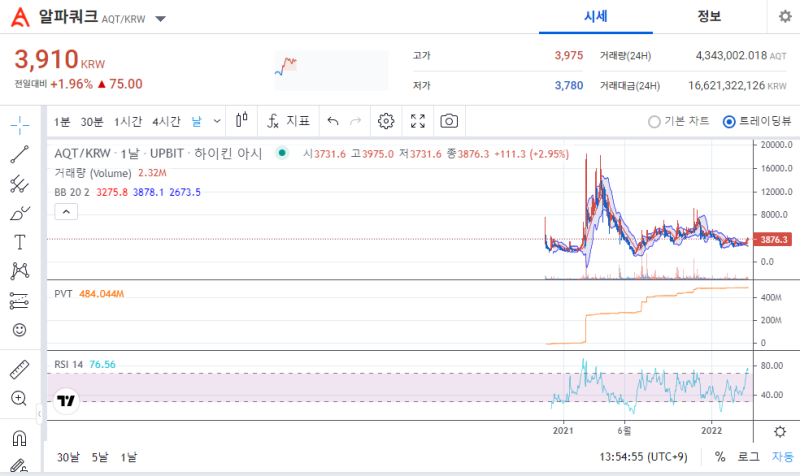This screenshot has height=476, width=800.
Task: Click the RSI 14 indicator label
Action: tap(68, 364)
